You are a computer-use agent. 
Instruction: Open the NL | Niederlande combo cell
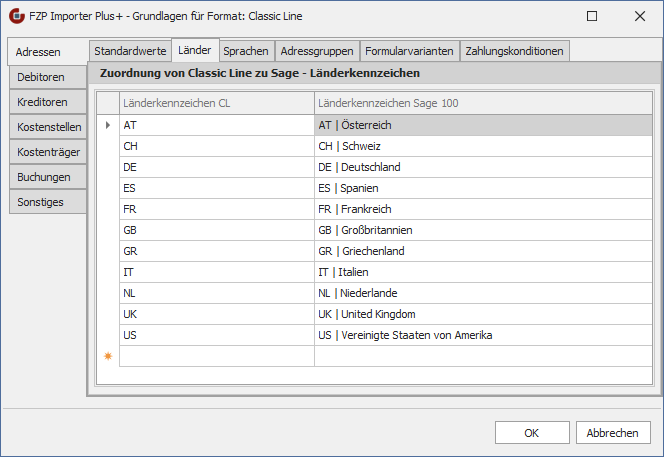click(x=483, y=293)
